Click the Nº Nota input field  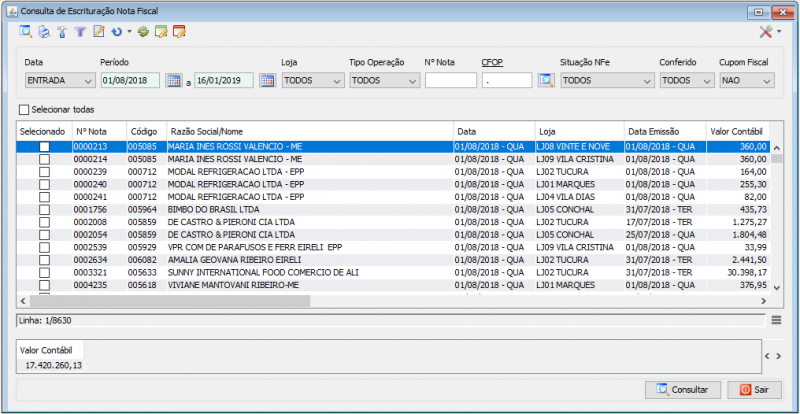pyautogui.click(x=451, y=81)
